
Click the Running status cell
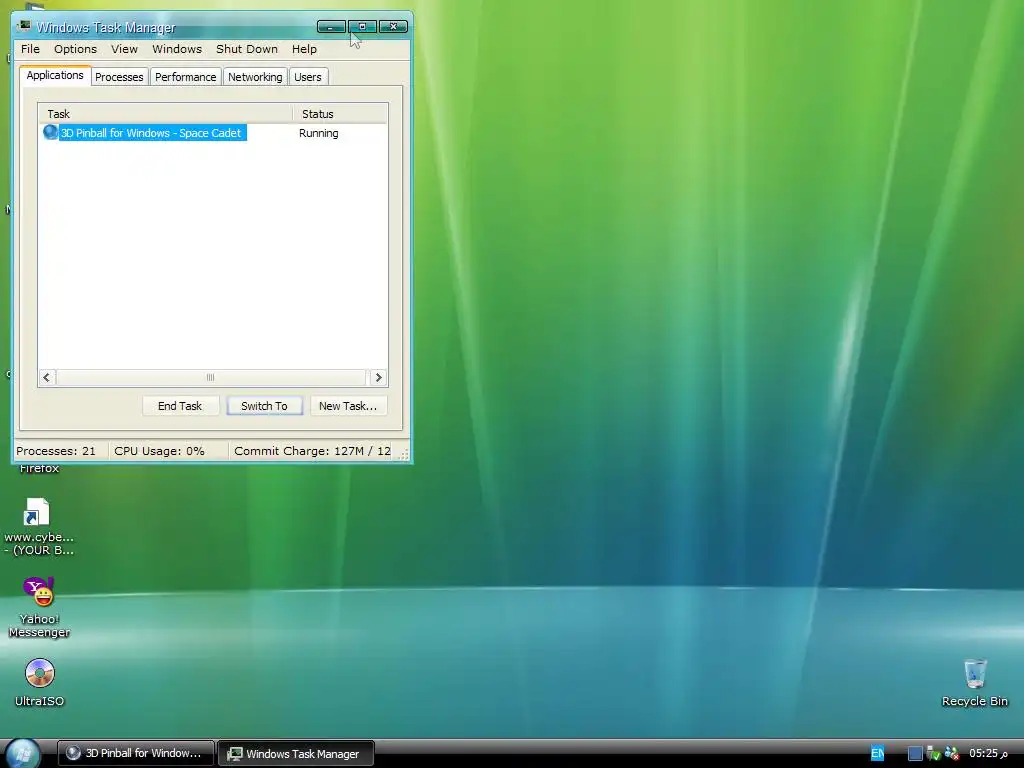click(x=319, y=133)
